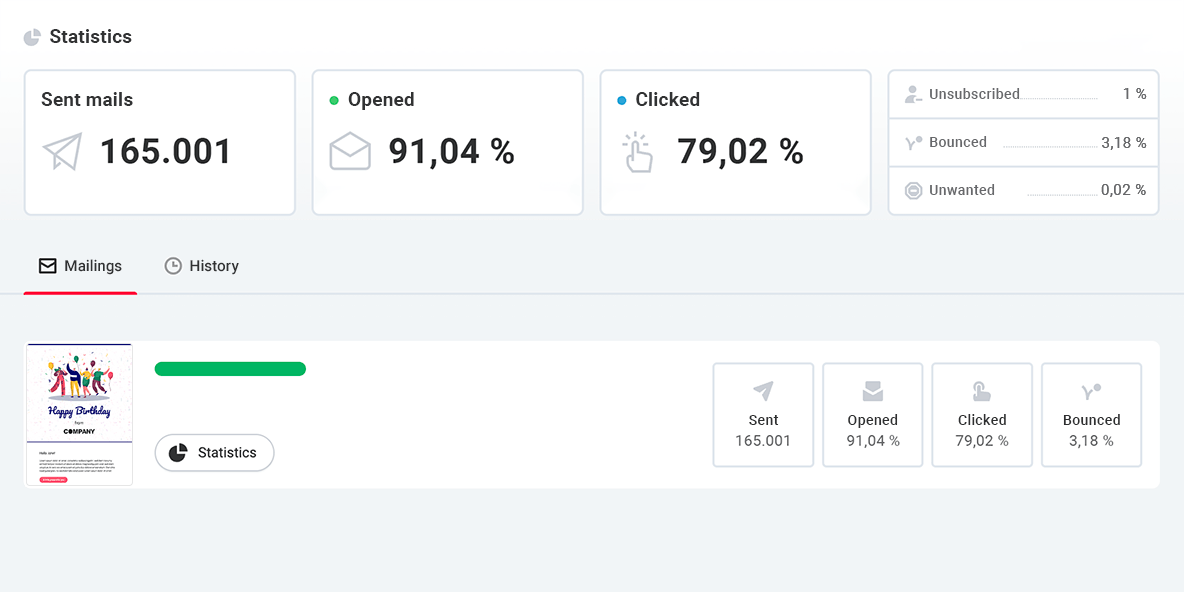Click the Unwanted spam icon
The width and height of the screenshot is (1184, 592).
(912, 190)
